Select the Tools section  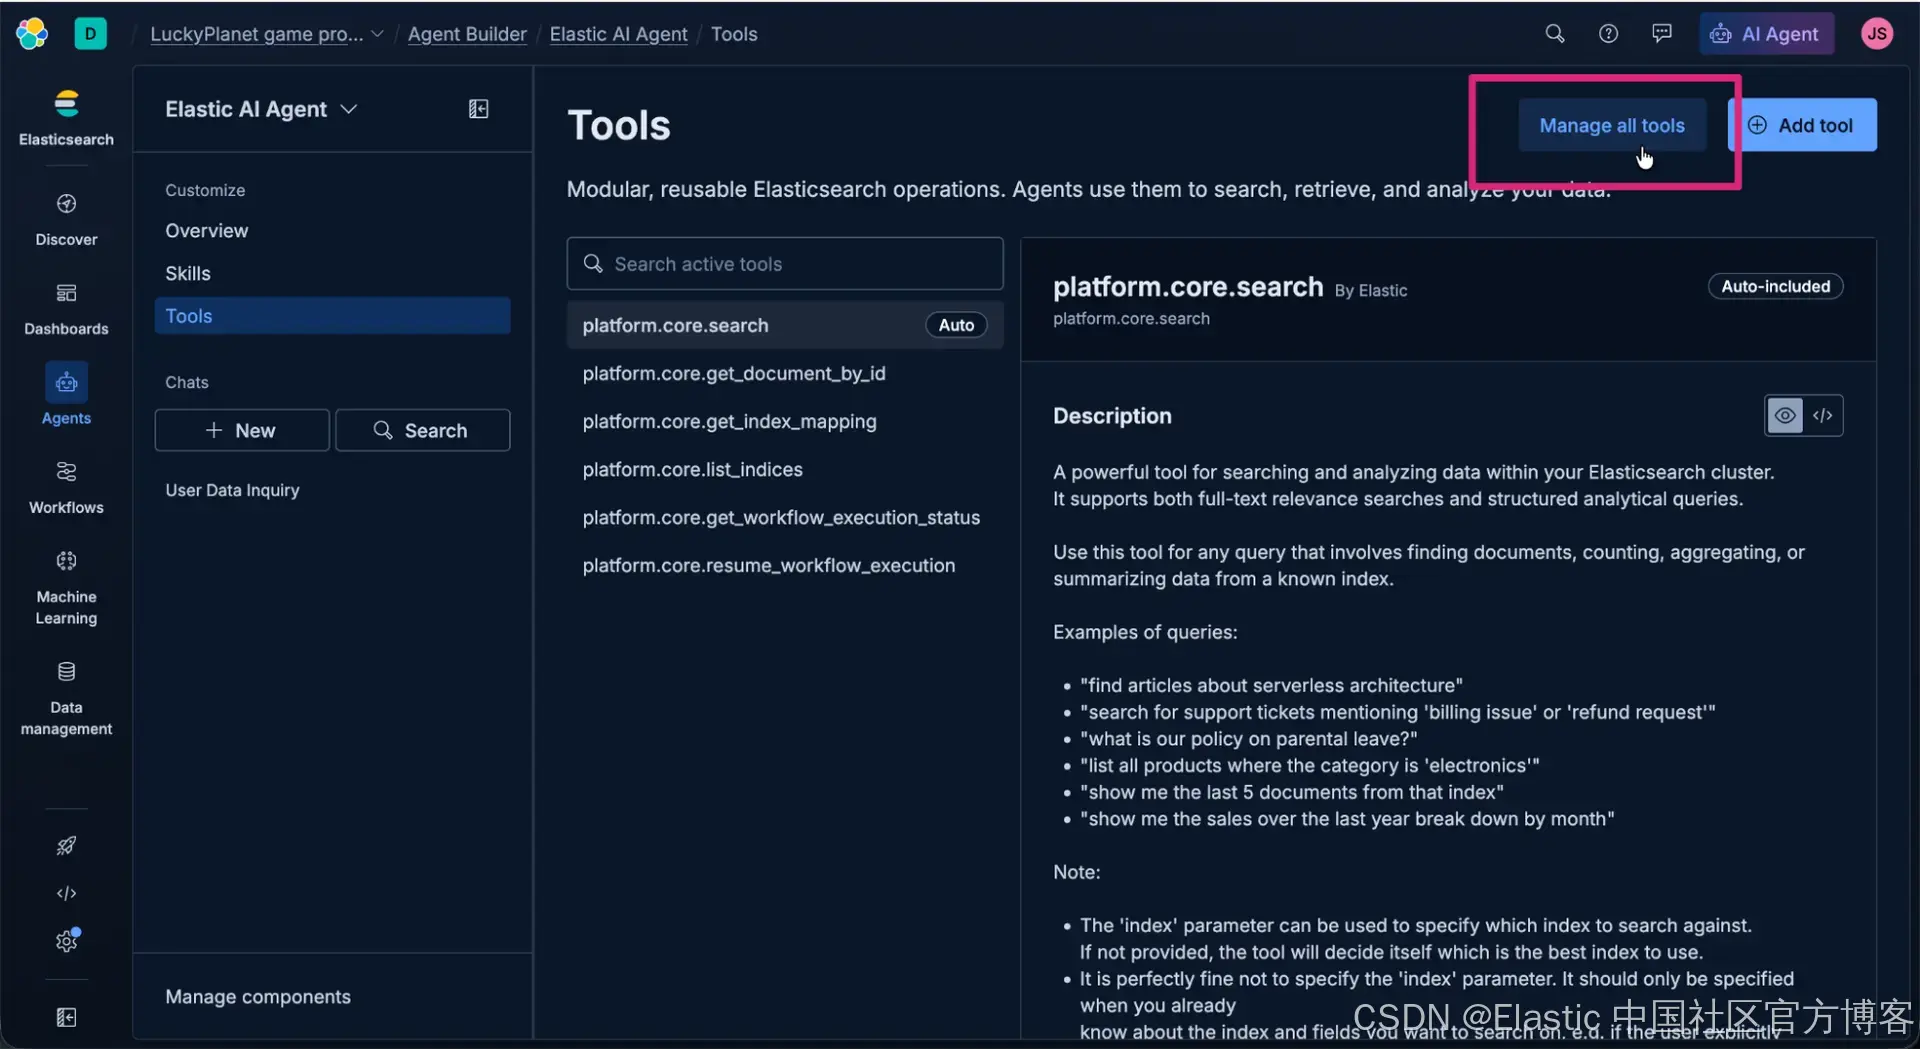[332, 316]
